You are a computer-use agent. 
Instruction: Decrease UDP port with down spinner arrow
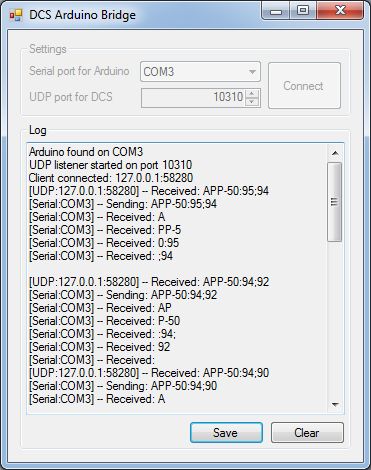coord(252,102)
